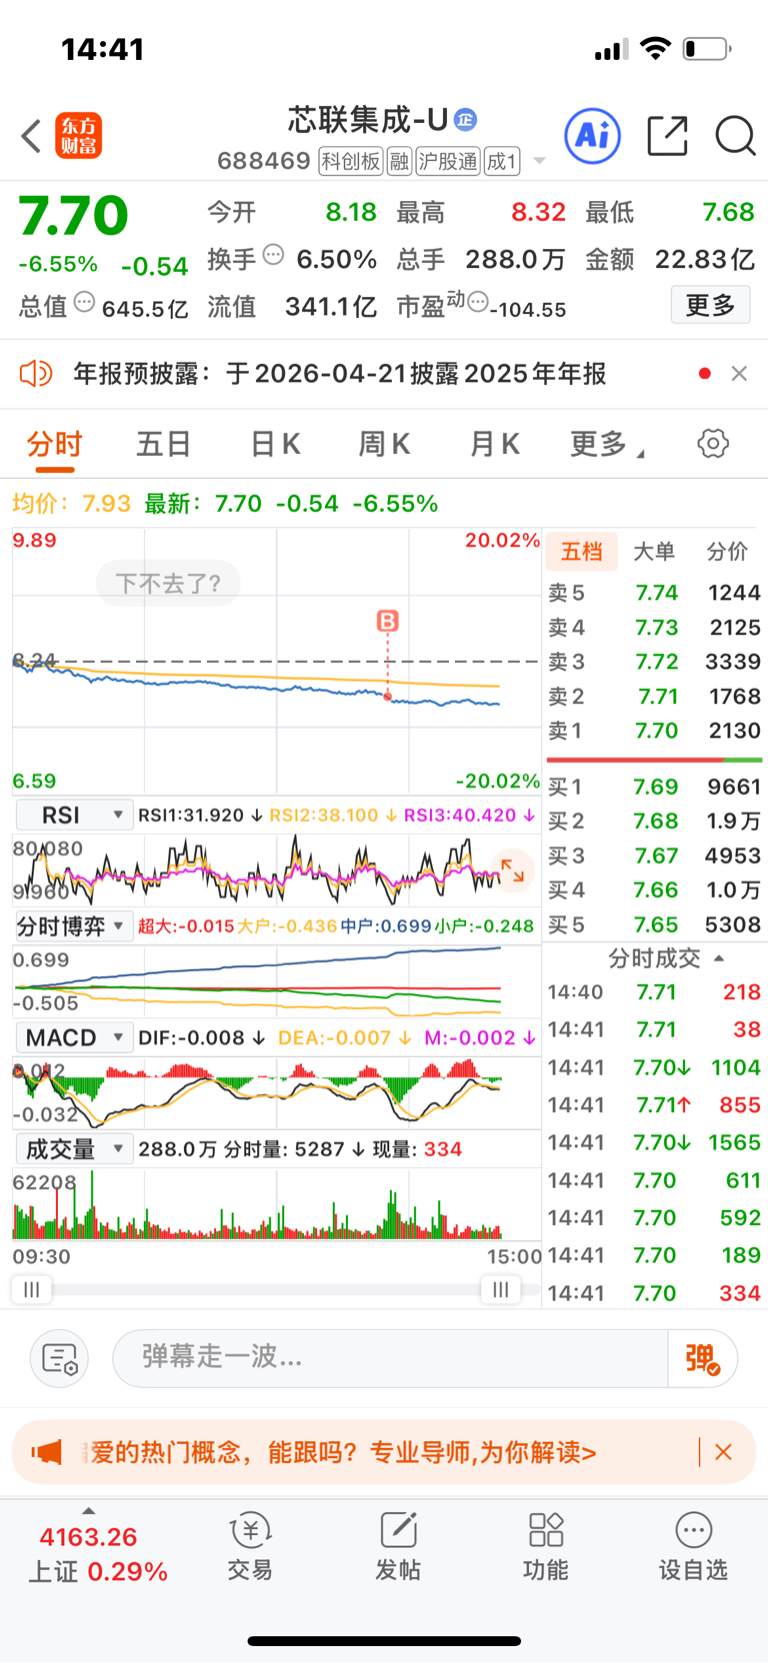Switch to the 分价 tab
This screenshot has width=768, height=1663.
(x=727, y=551)
